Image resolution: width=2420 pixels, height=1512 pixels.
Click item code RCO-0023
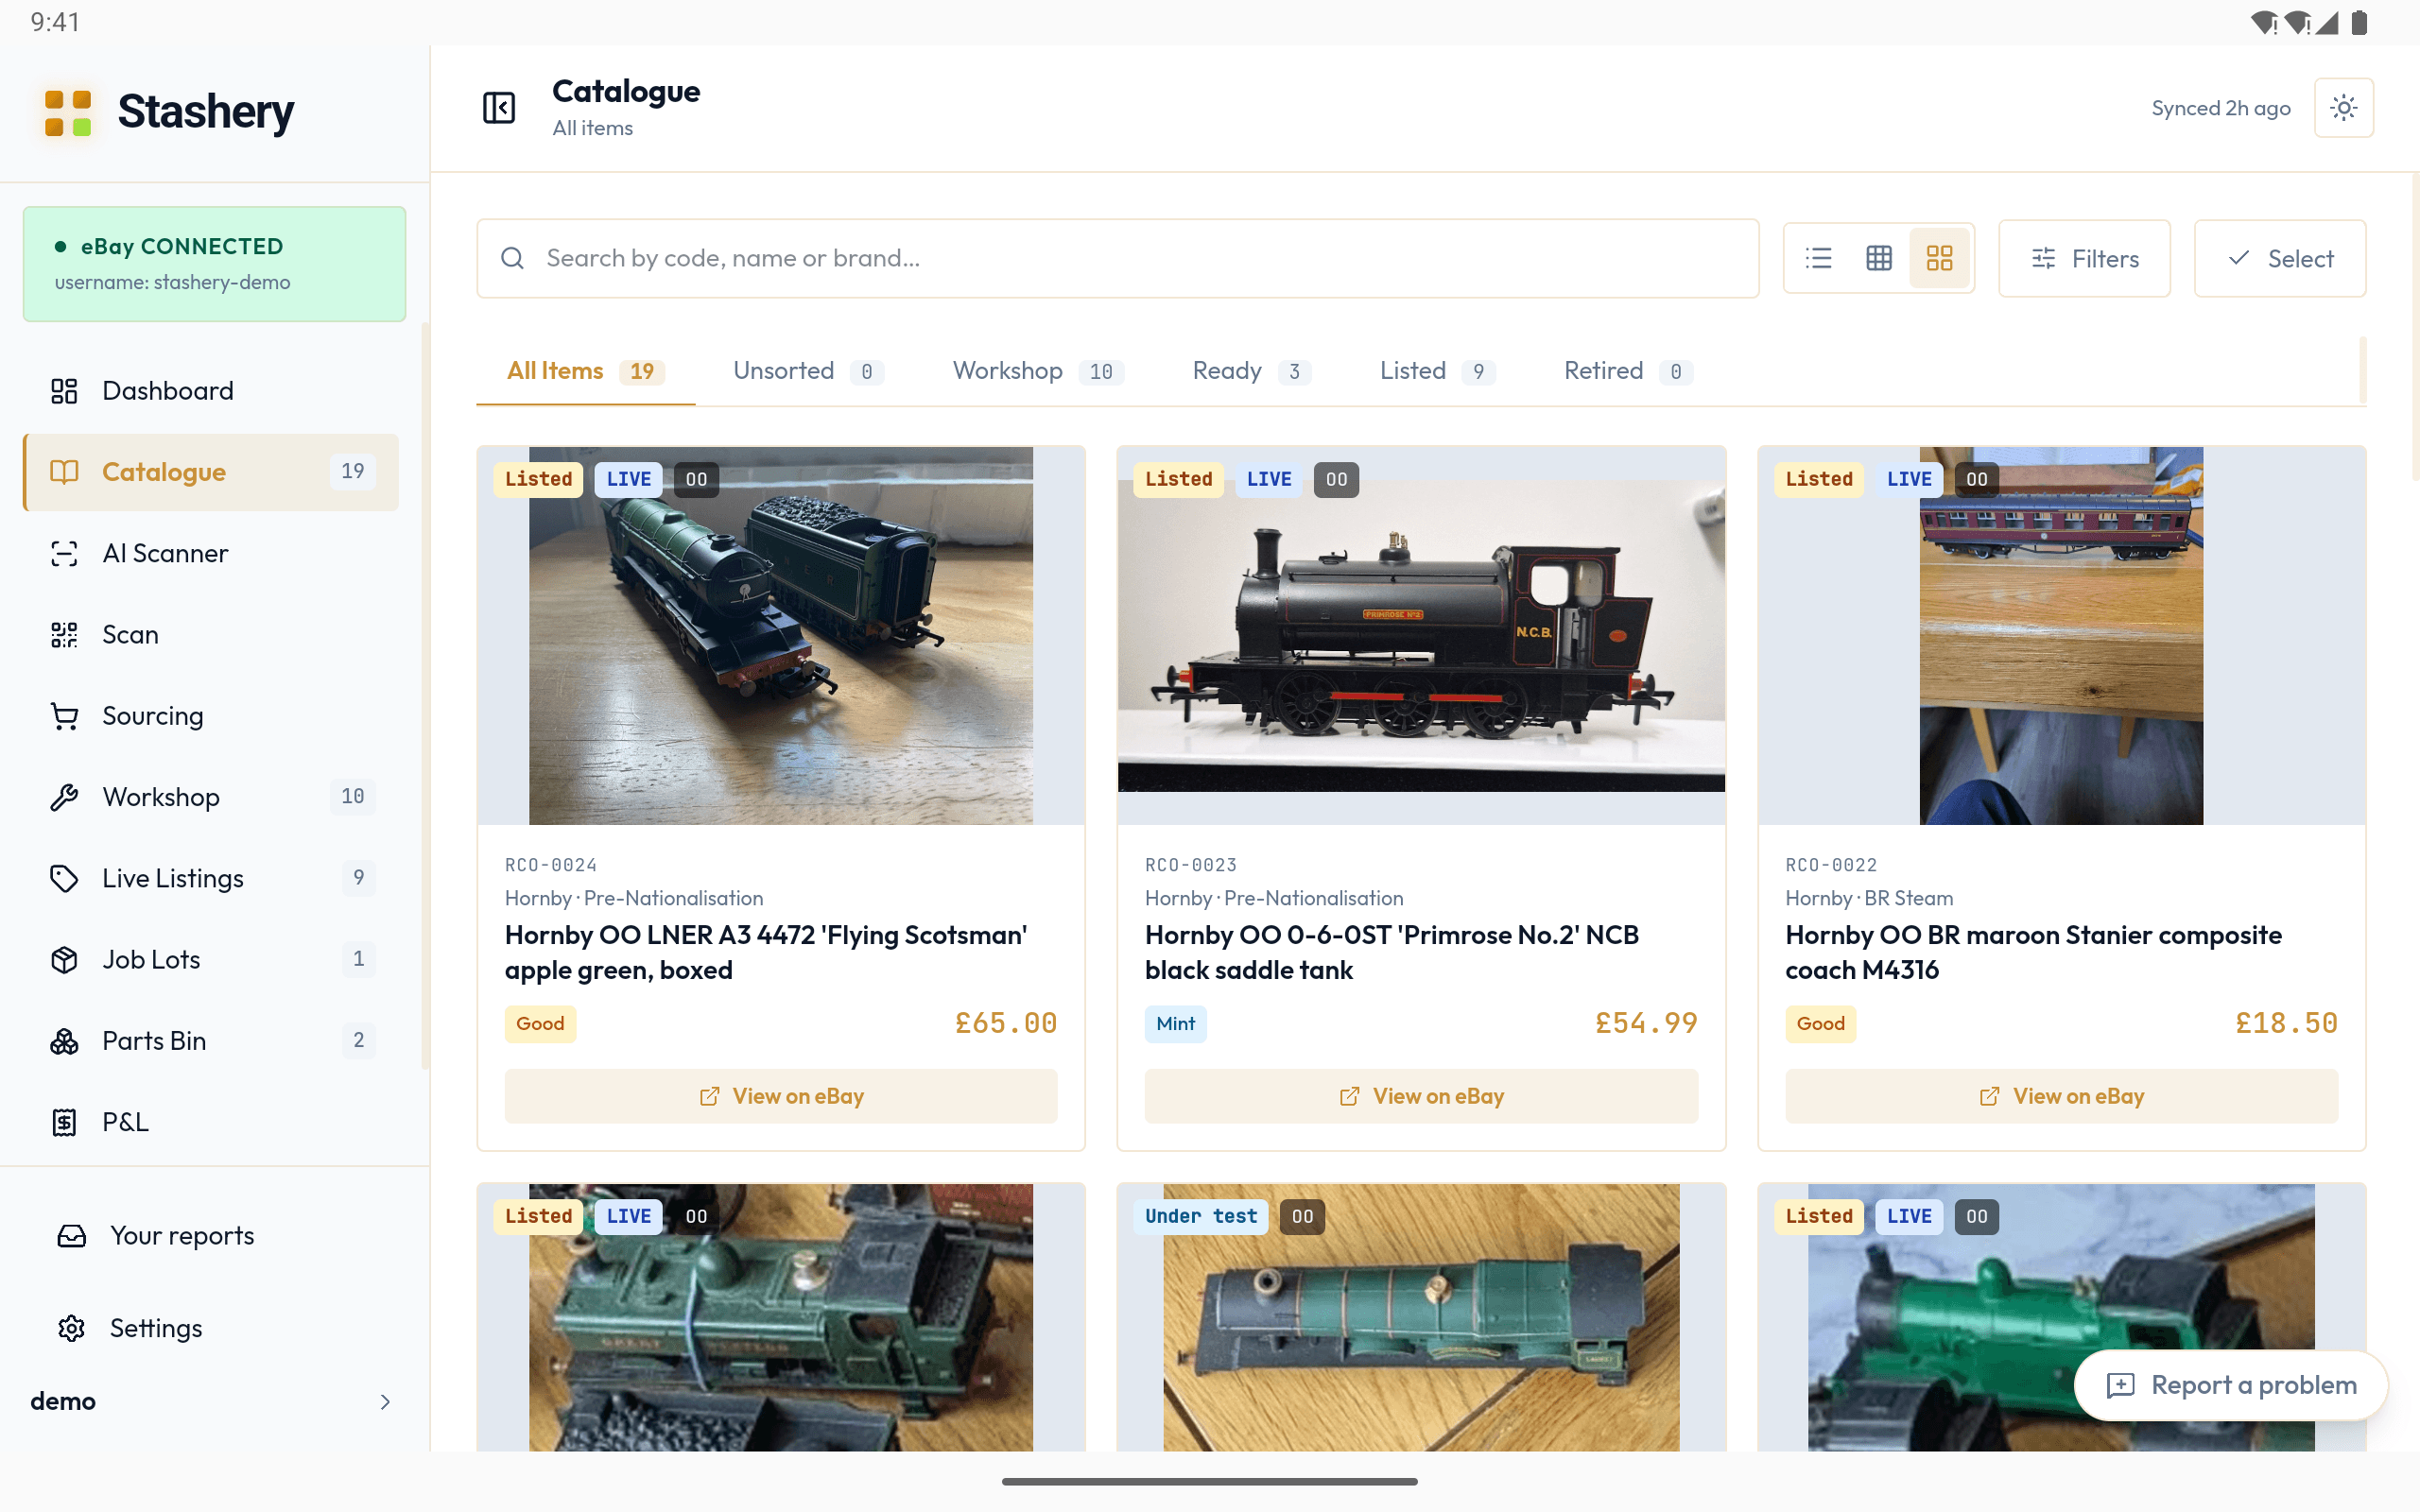pos(1191,865)
